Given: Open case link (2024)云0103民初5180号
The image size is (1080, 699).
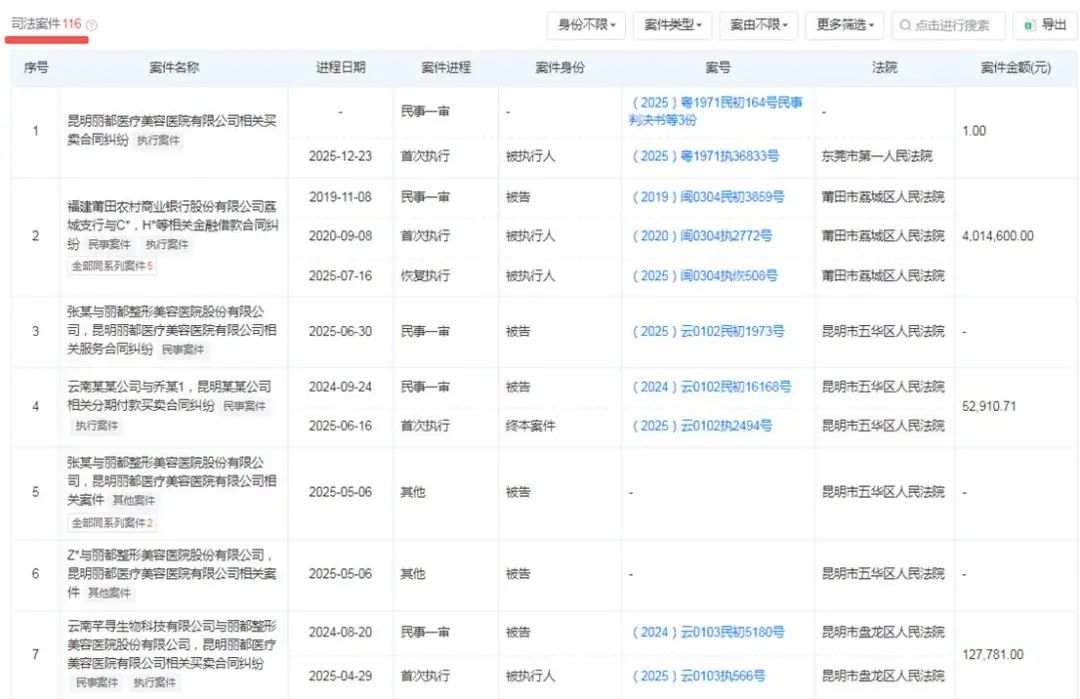Looking at the screenshot, I should click(708, 632).
